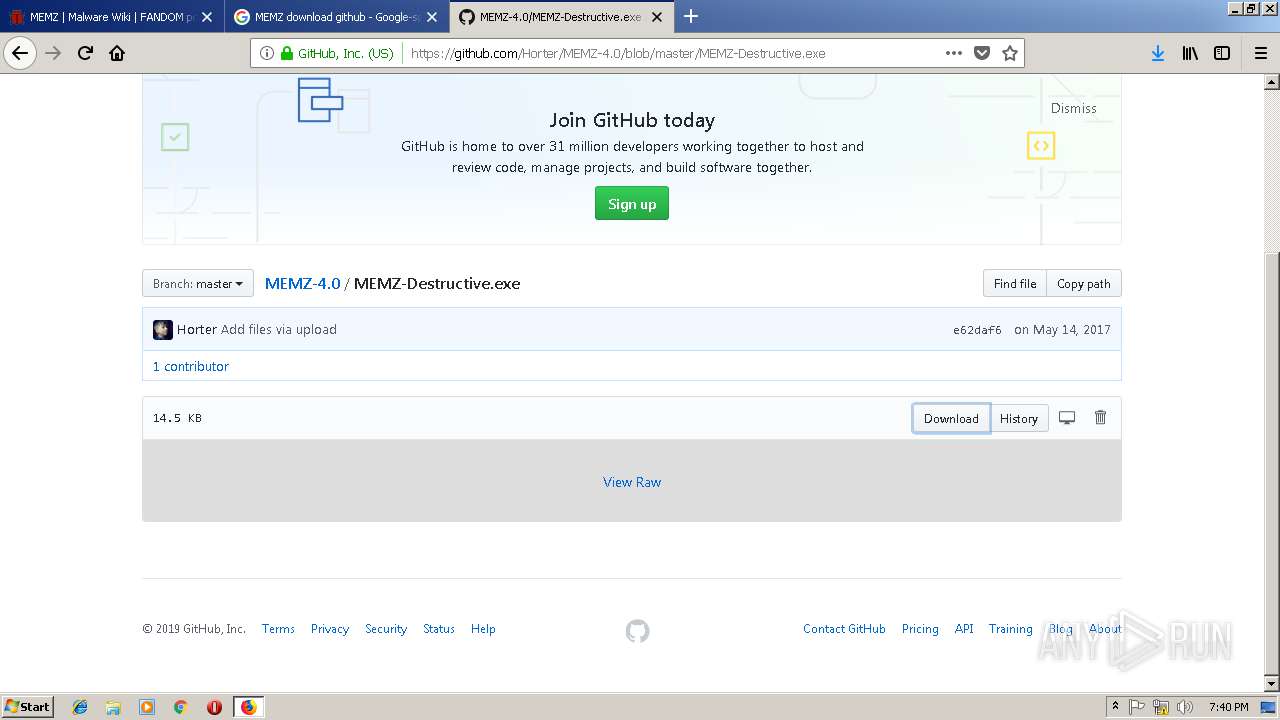
Task: Open Horter's profile link
Action: 197,329
